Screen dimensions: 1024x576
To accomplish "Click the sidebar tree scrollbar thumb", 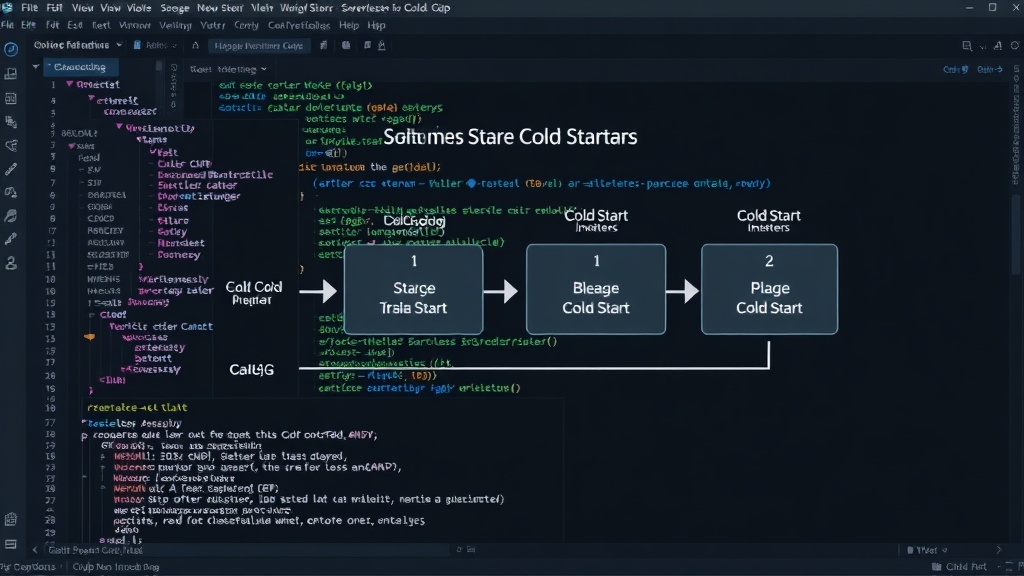I will point(159,67).
